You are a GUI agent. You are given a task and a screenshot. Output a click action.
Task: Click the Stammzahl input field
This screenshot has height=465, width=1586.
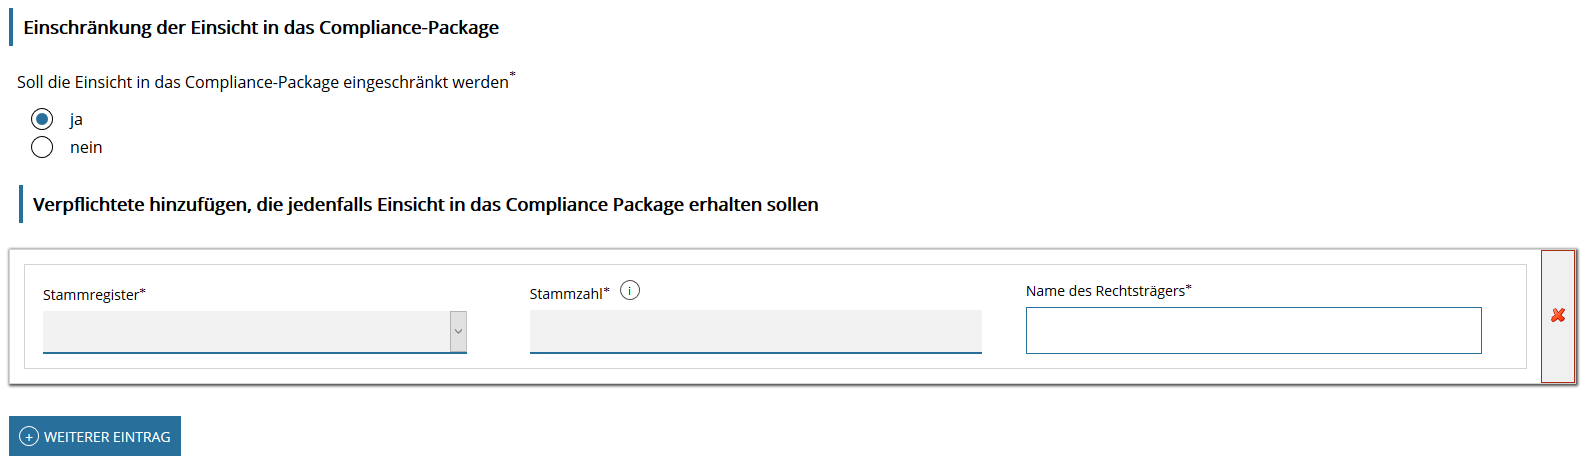[755, 332]
